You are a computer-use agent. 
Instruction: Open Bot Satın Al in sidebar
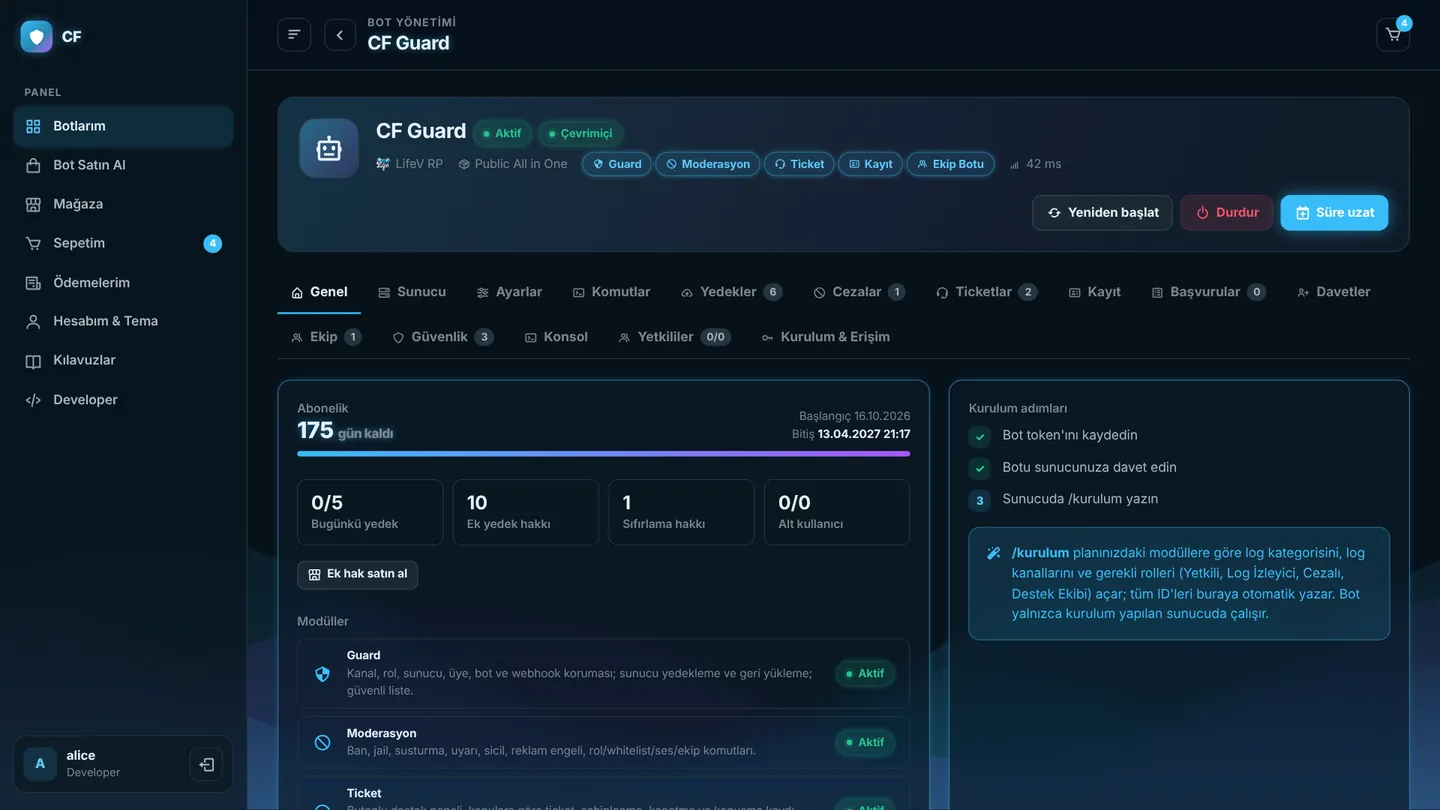coord(123,165)
